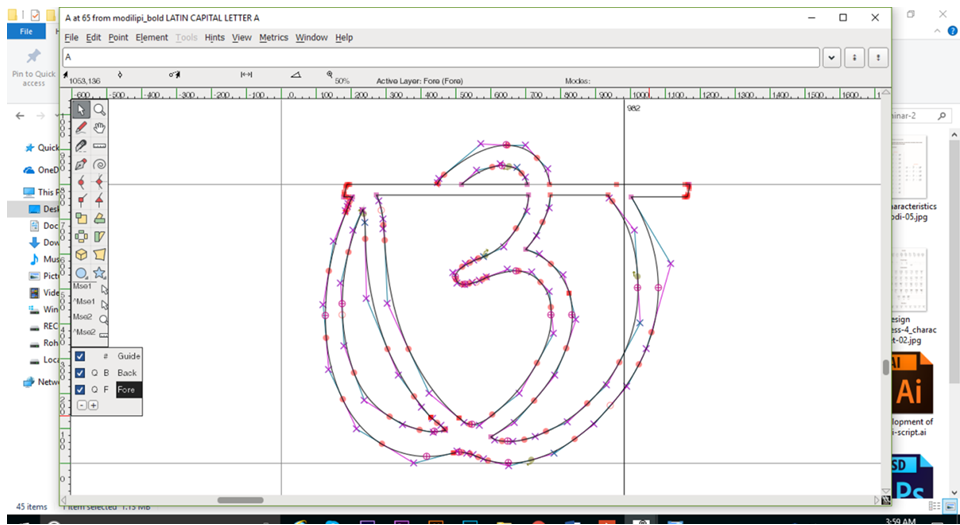Toggle Spiro spiral mode tool

tap(99, 164)
